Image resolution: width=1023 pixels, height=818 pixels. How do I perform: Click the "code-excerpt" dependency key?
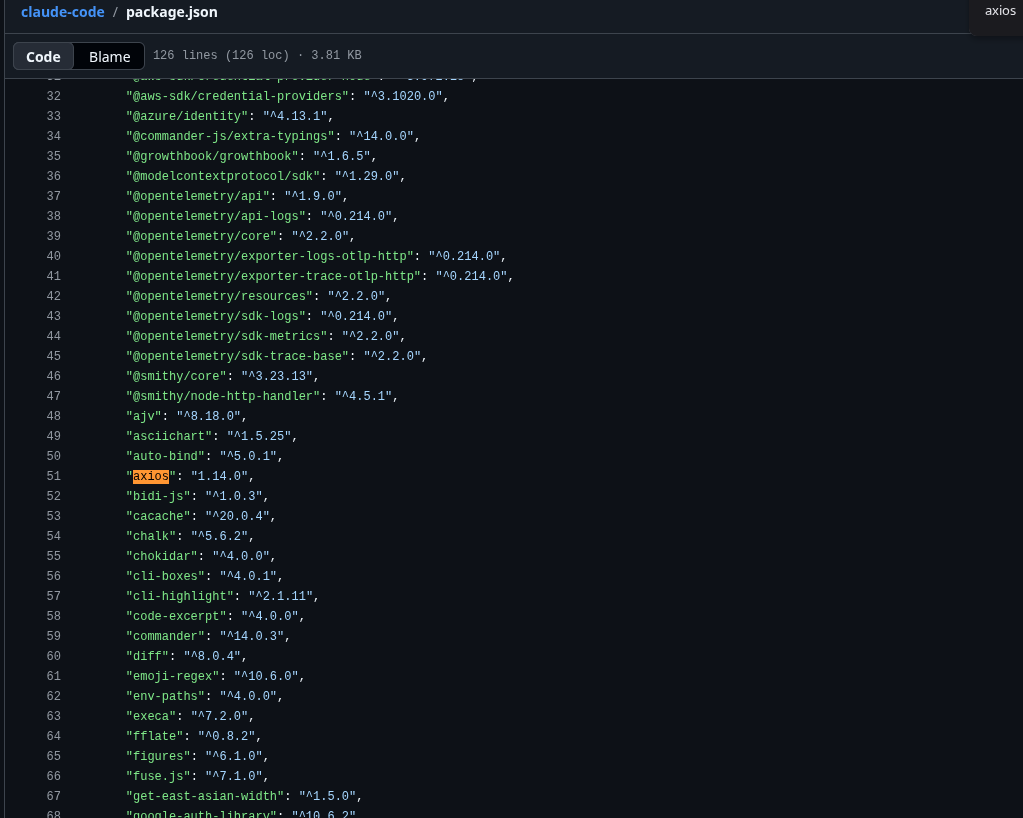176,616
